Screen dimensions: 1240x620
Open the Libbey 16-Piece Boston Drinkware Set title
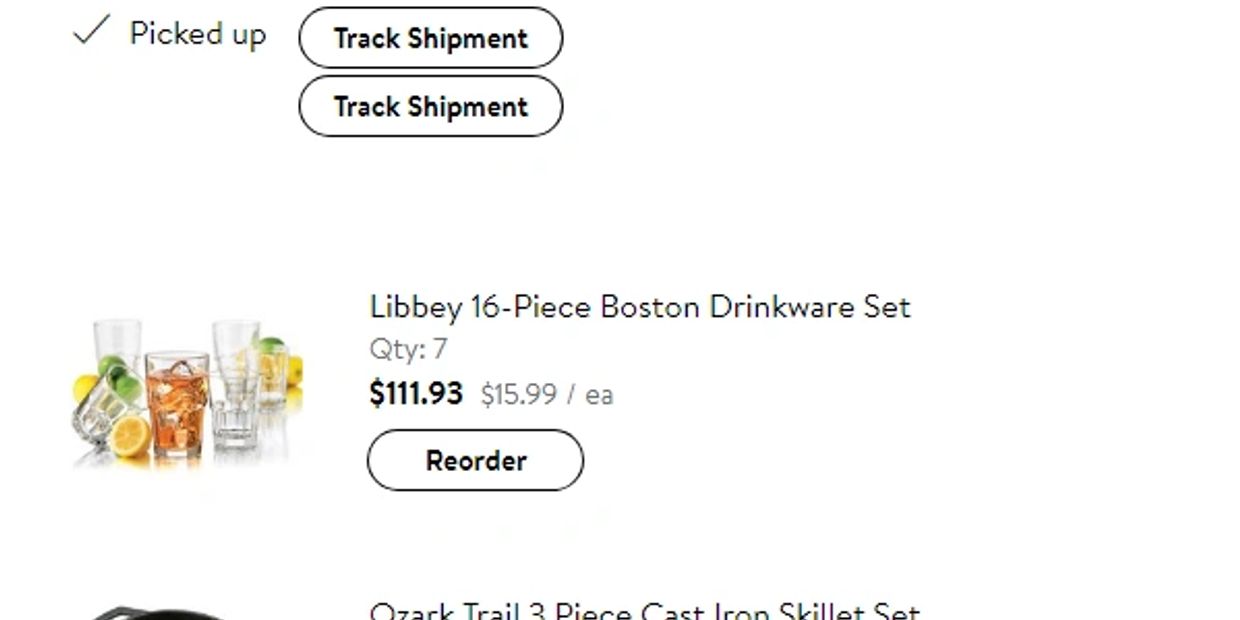(x=639, y=306)
